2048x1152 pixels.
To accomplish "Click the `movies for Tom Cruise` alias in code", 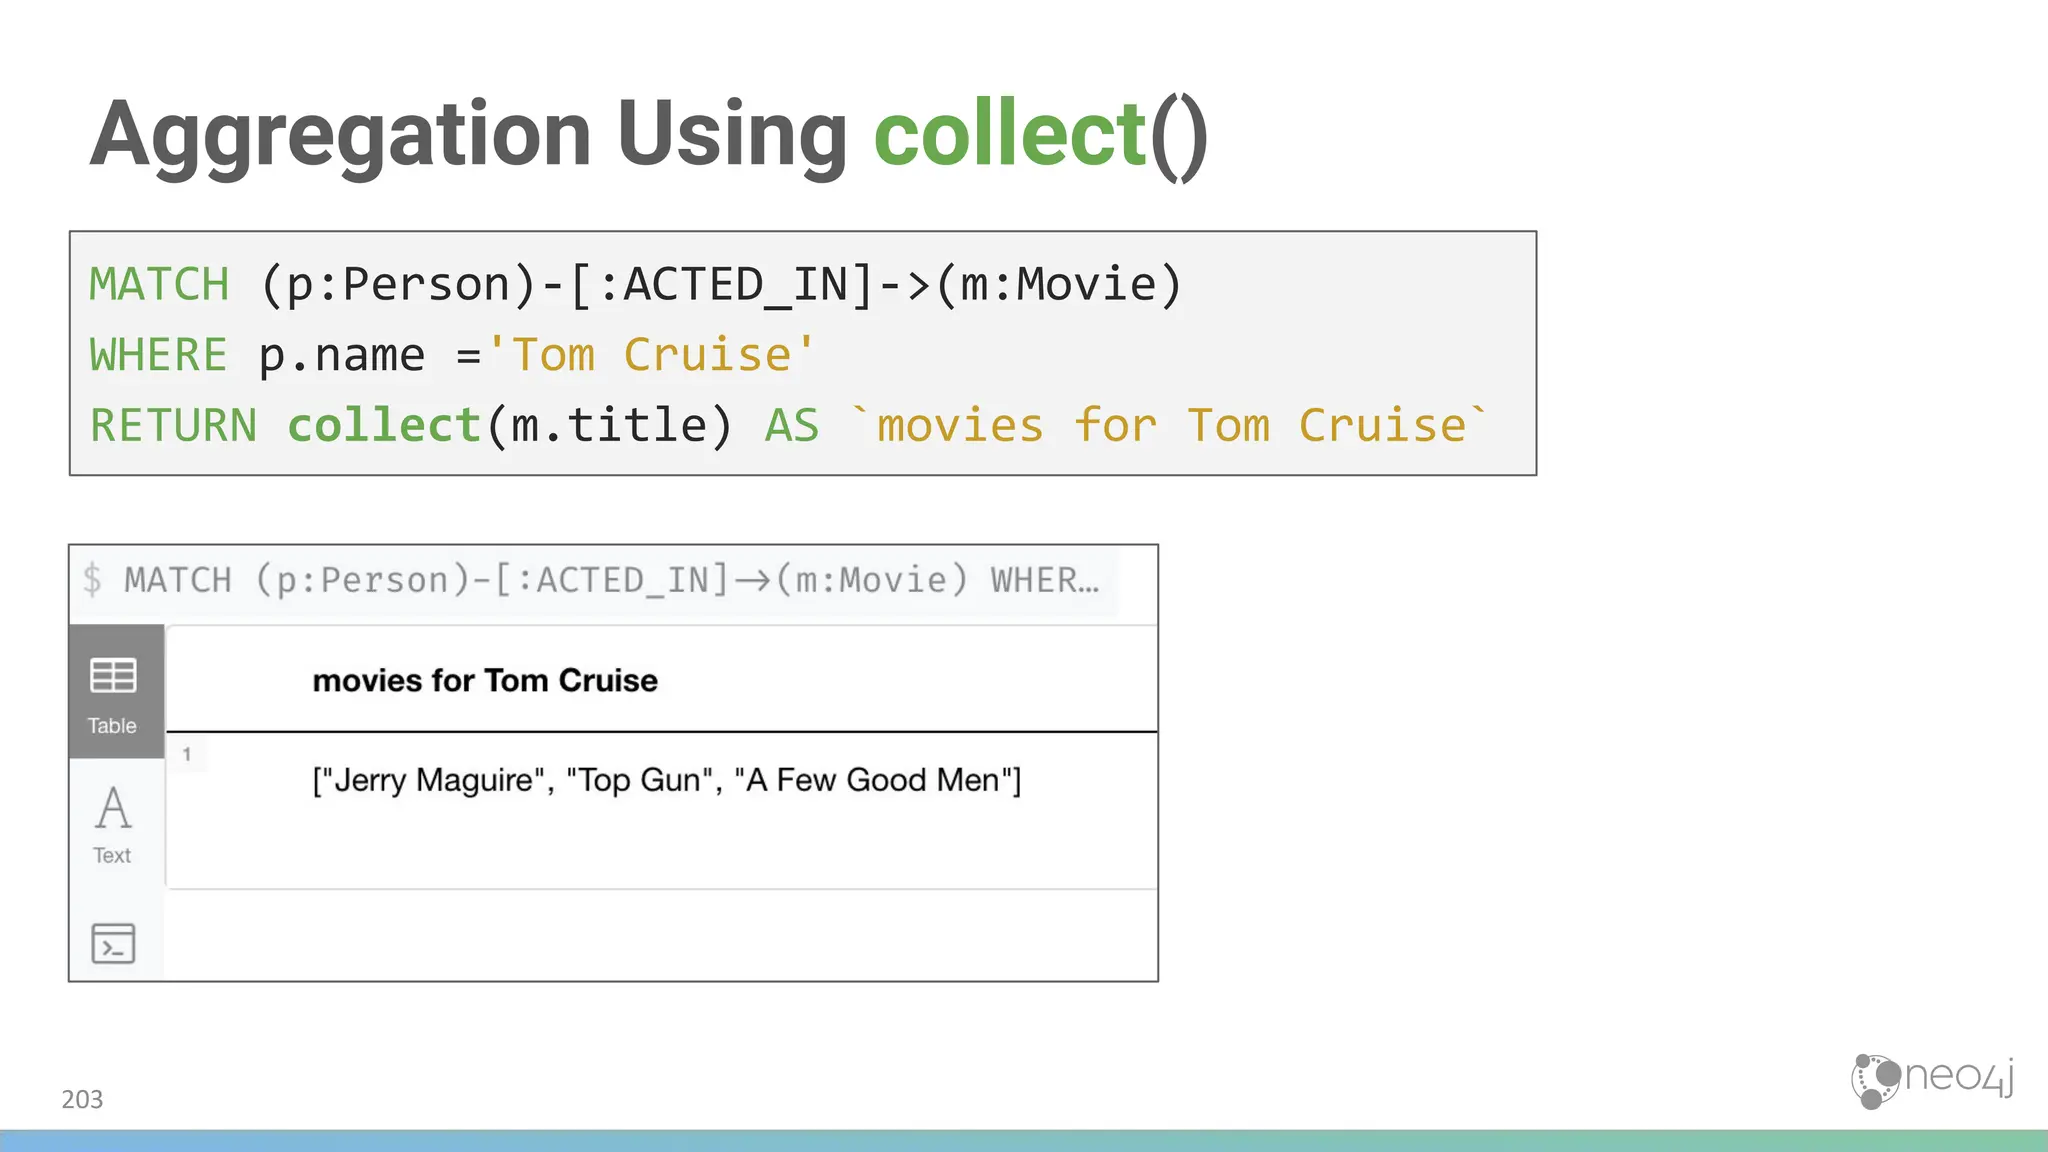I will [1168, 426].
